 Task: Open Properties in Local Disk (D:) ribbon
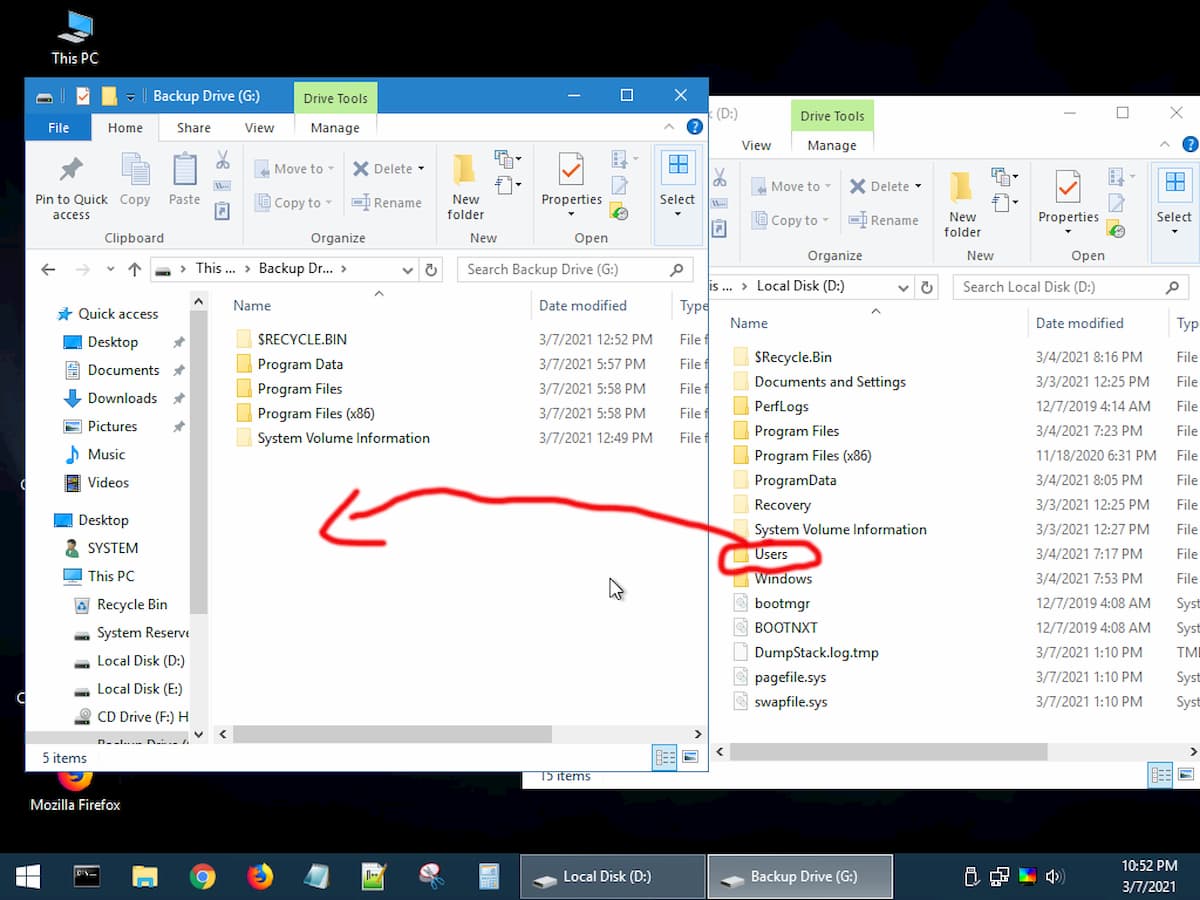pos(1068,205)
